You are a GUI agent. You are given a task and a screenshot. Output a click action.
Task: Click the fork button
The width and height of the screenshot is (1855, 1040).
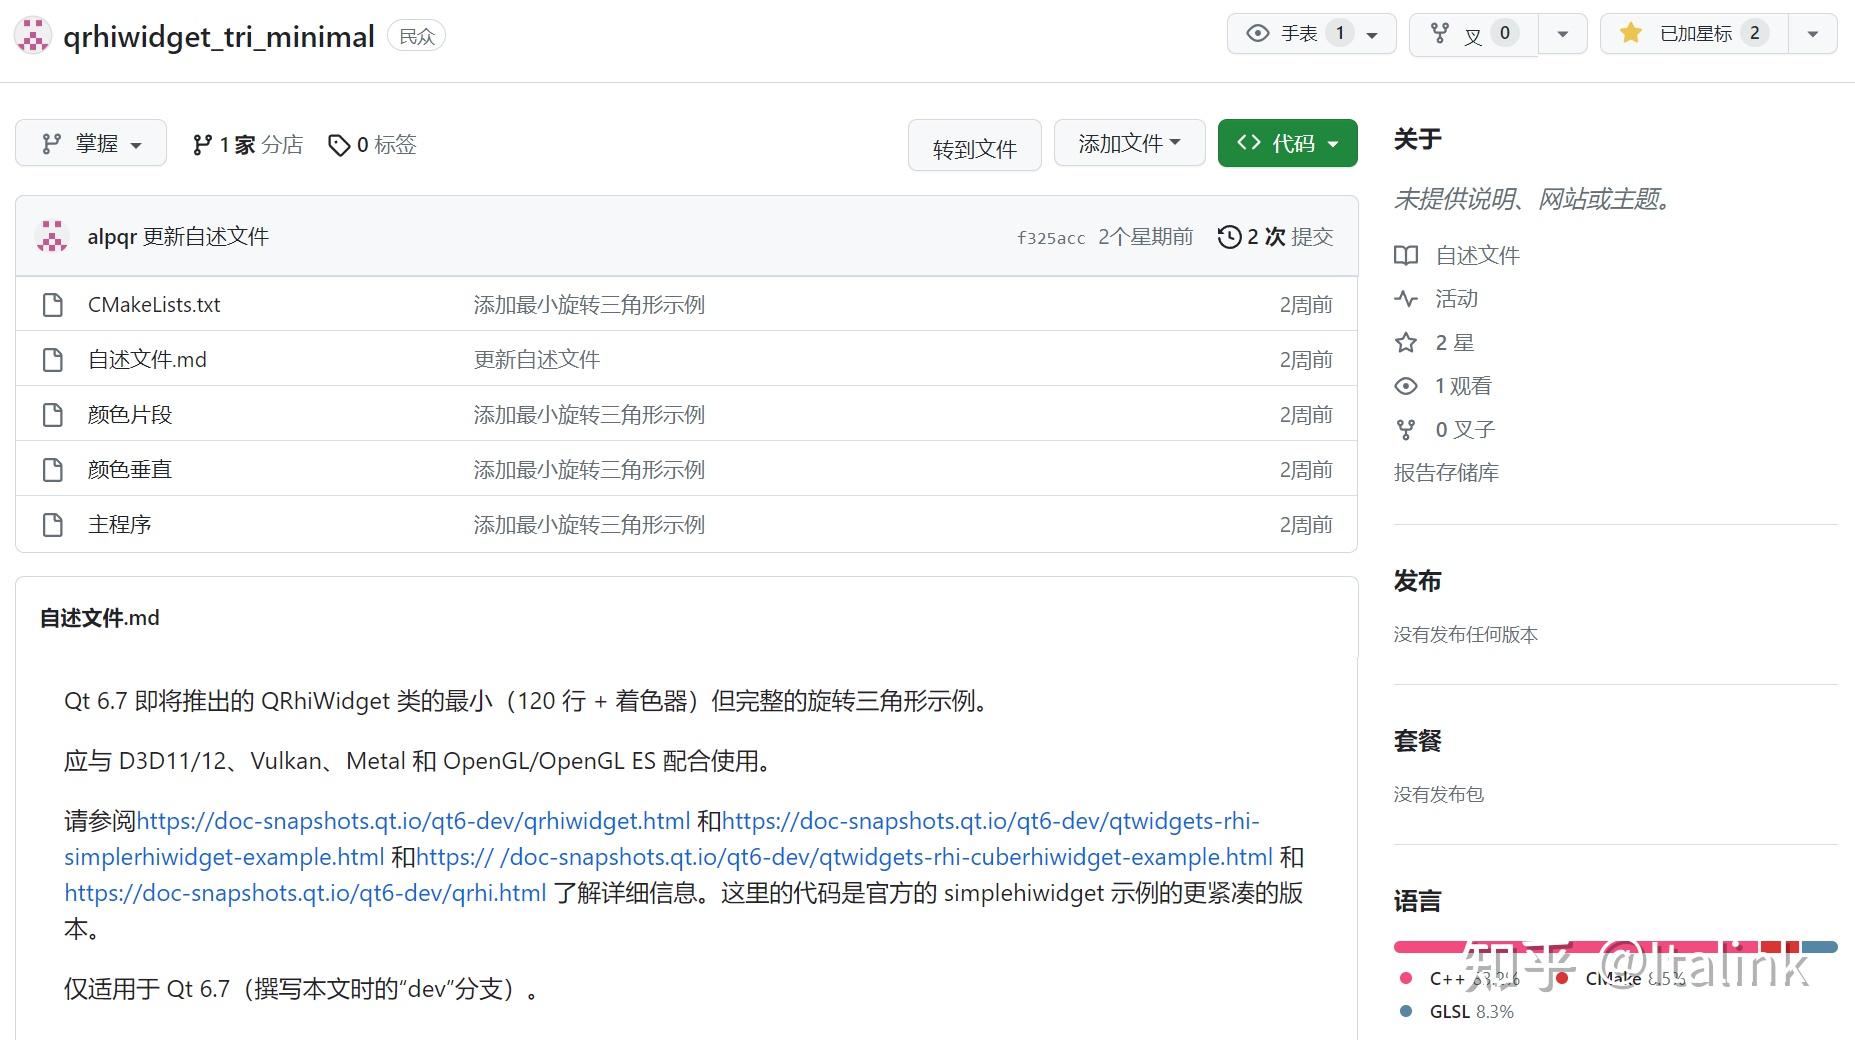click(x=1473, y=34)
